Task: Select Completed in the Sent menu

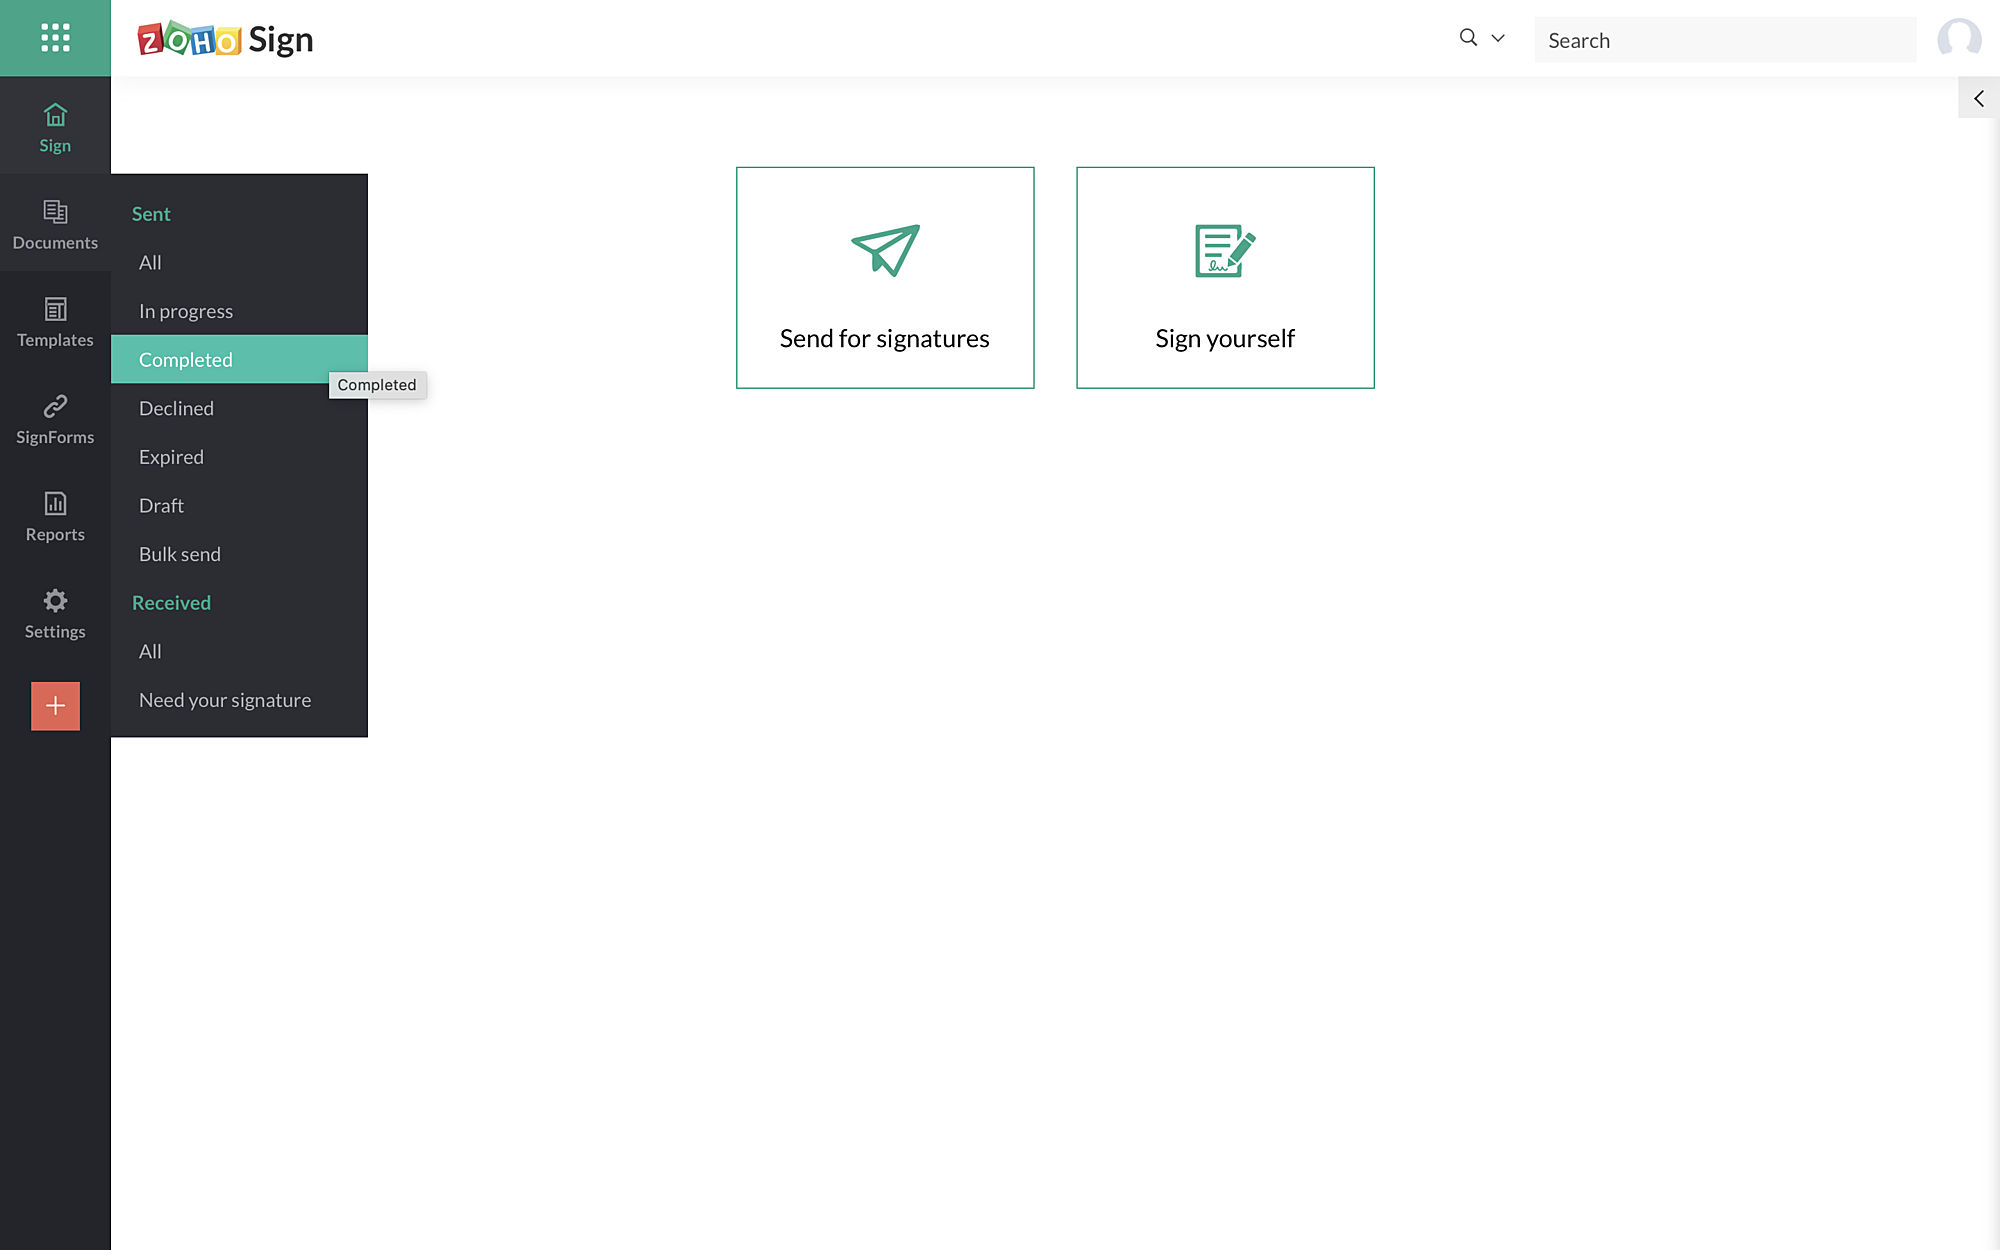Action: click(x=186, y=359)
